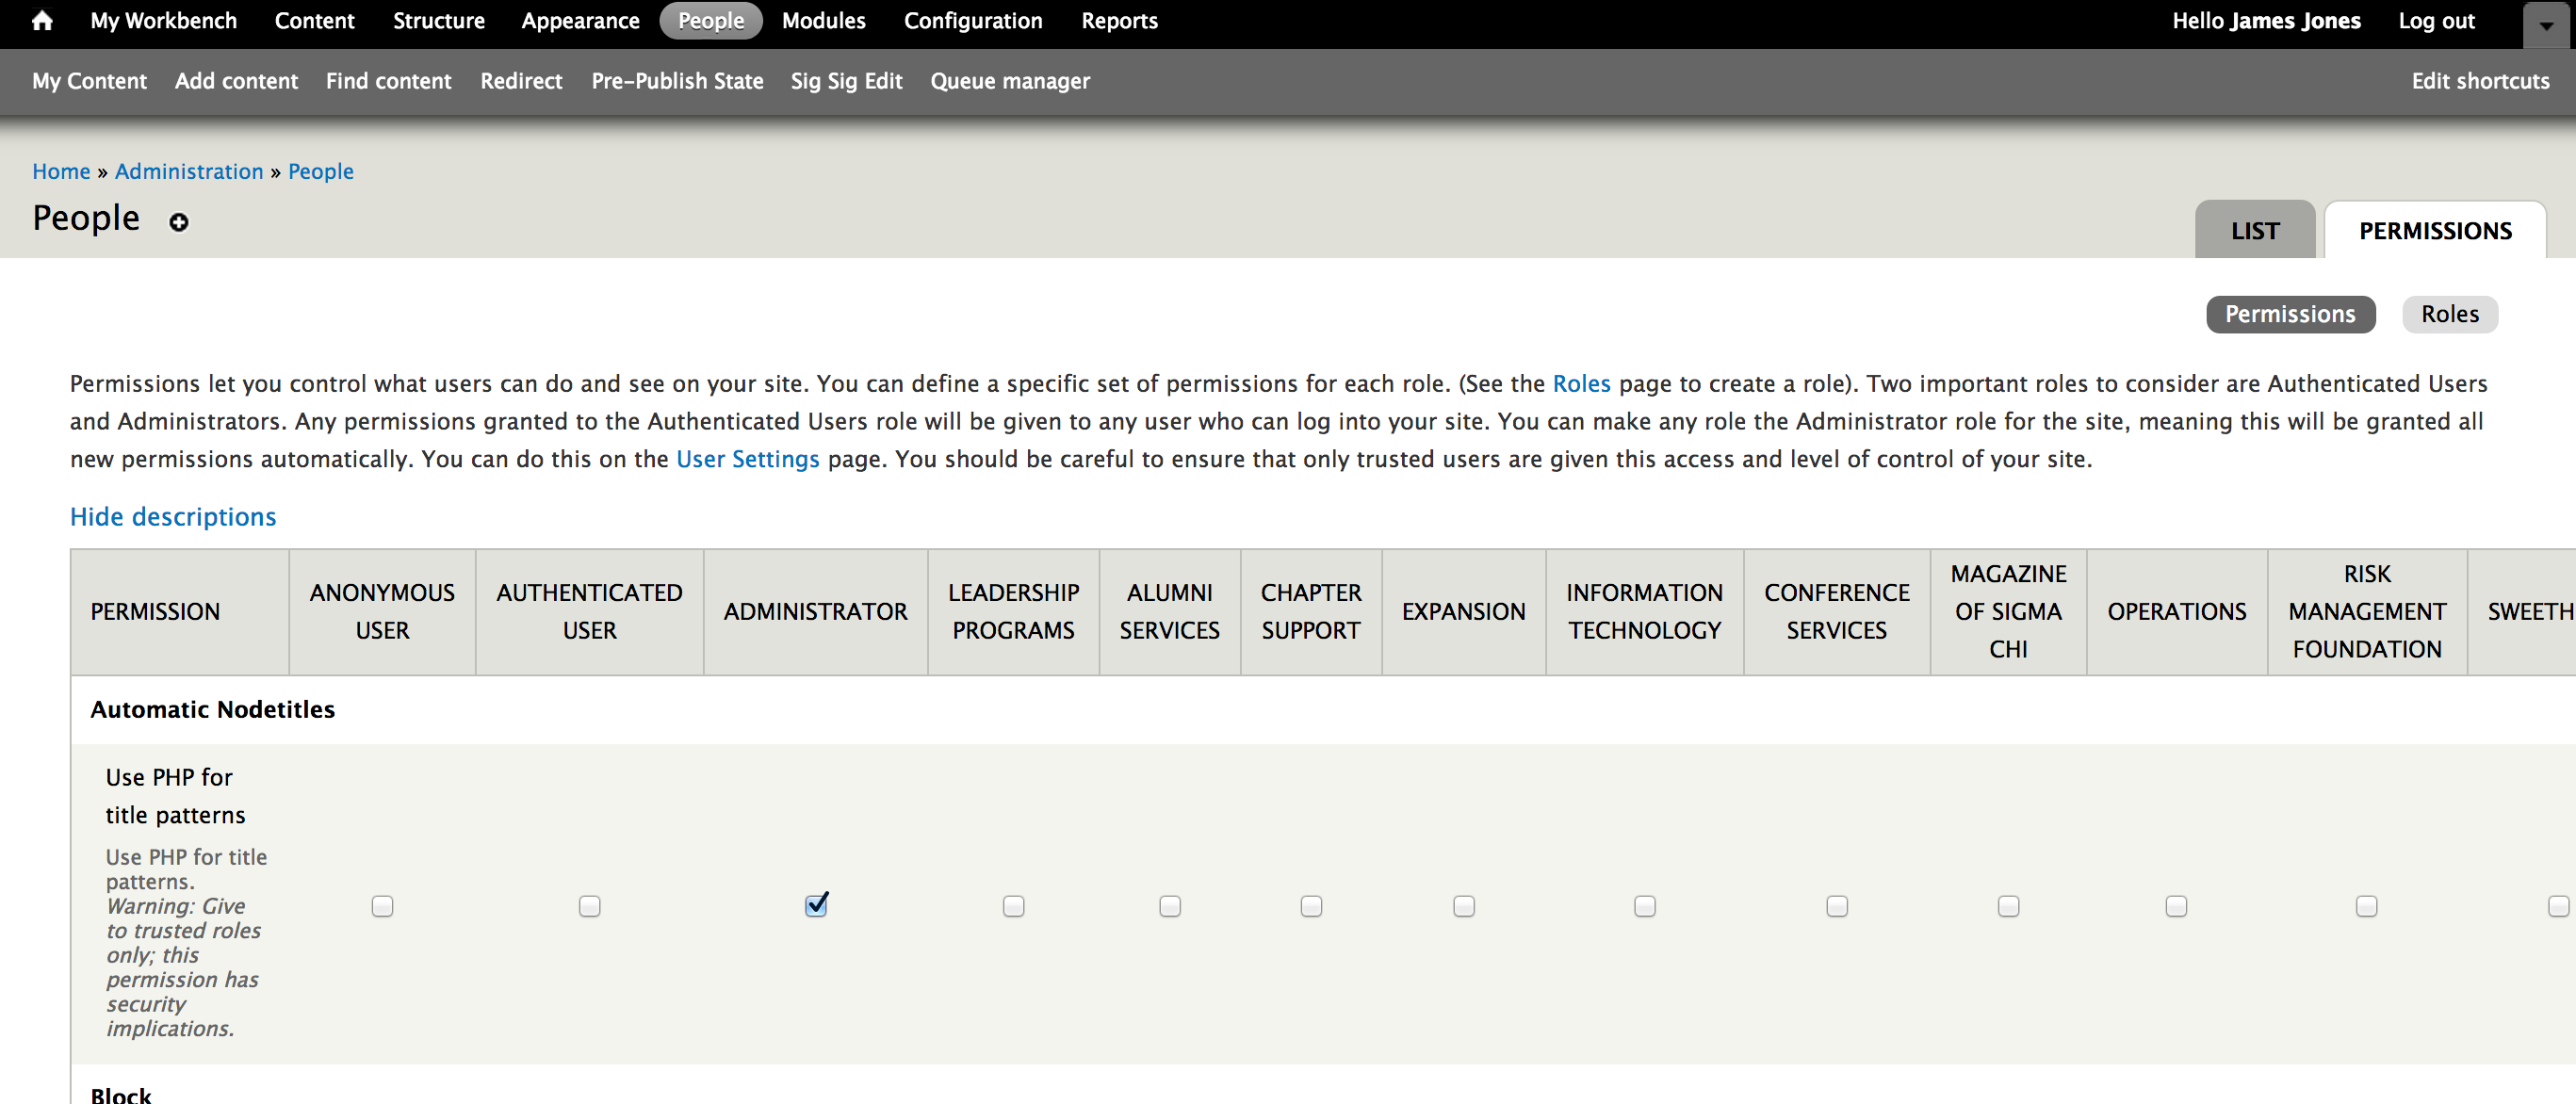Collapse the shortcut bar with the arrow toggle

(x=2546, y=25)
